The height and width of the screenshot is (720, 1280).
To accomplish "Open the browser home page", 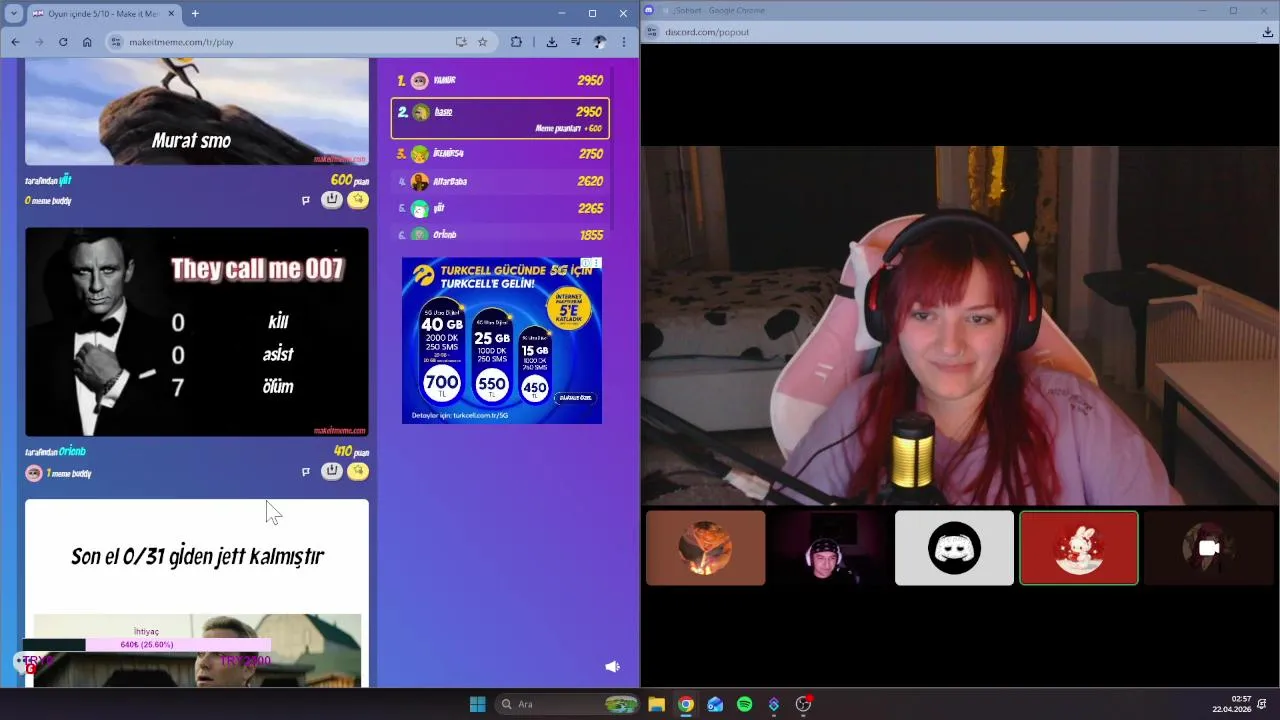I will 87,42.
